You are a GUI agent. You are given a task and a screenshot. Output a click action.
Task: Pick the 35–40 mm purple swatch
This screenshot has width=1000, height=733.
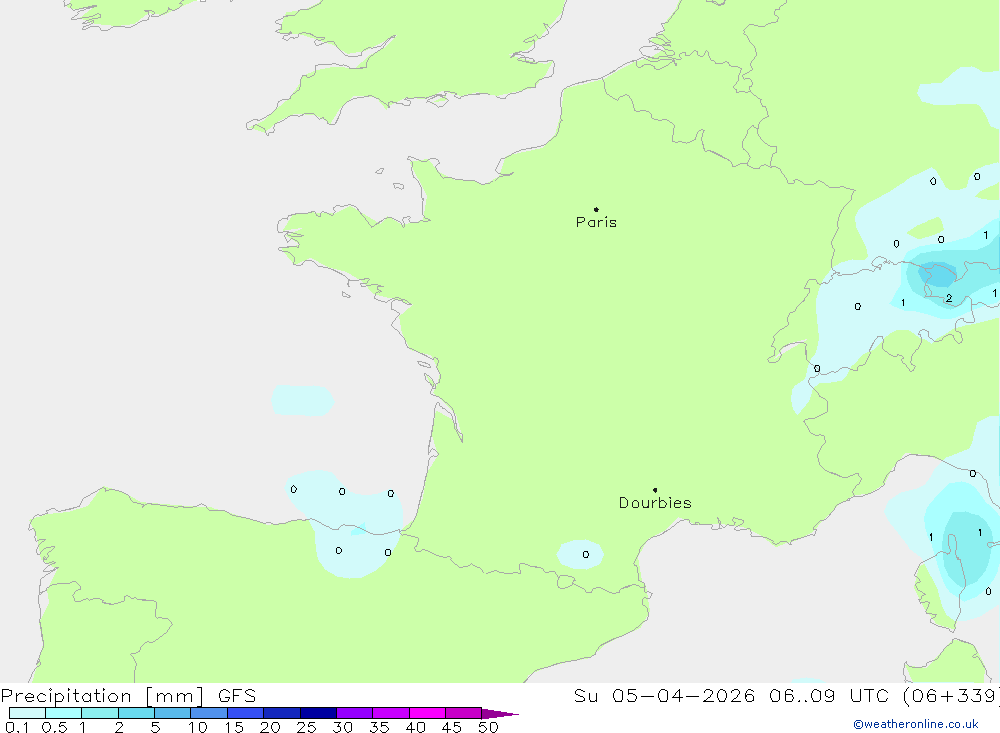tap(390, 713)
